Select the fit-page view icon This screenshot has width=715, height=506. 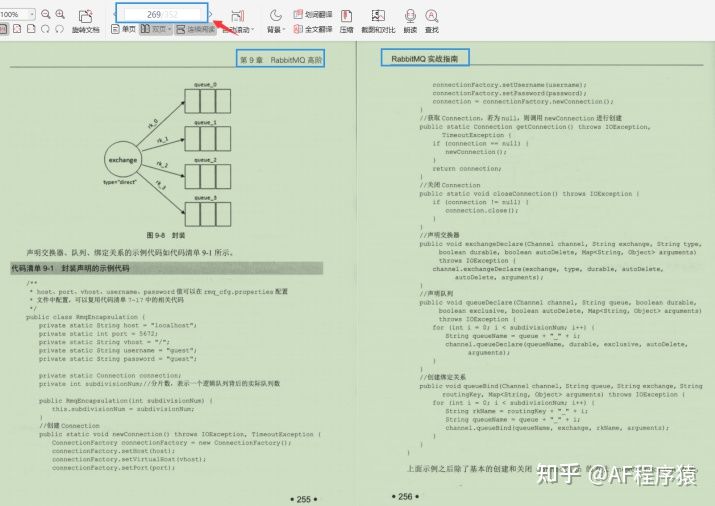(17, 29)
